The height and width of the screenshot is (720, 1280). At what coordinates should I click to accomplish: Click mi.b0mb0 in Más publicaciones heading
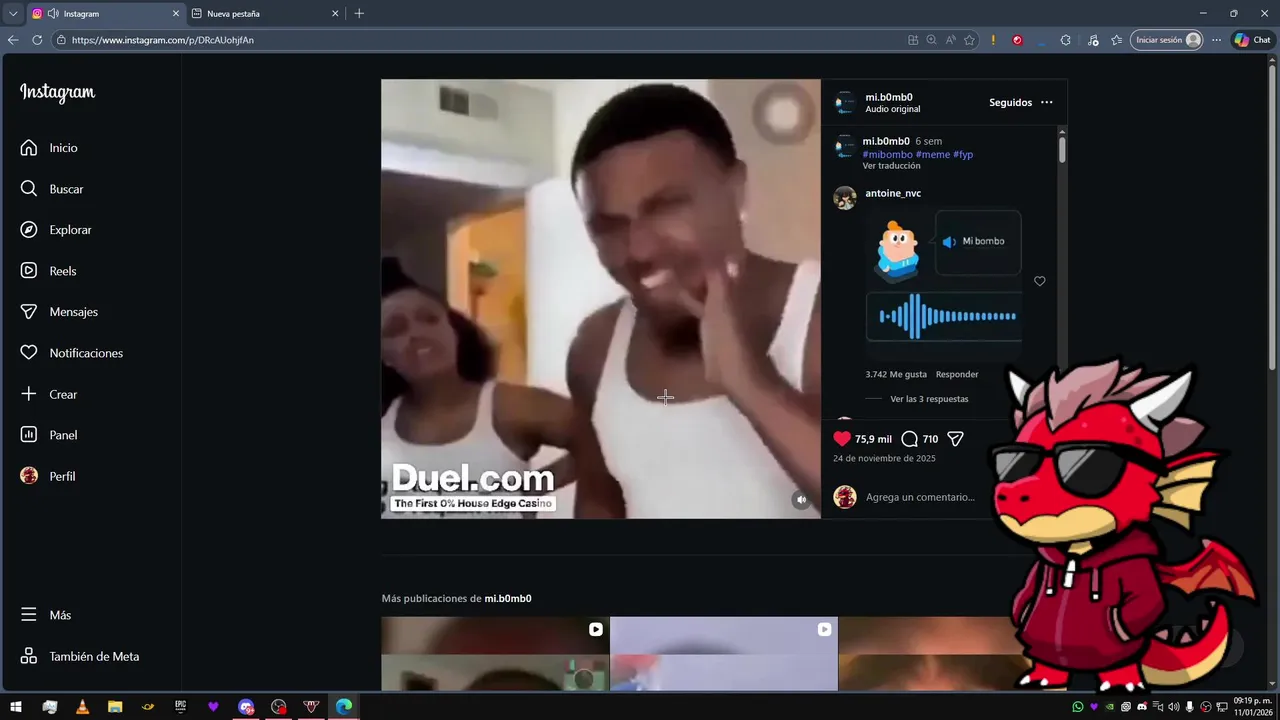(x=508, y=598)
